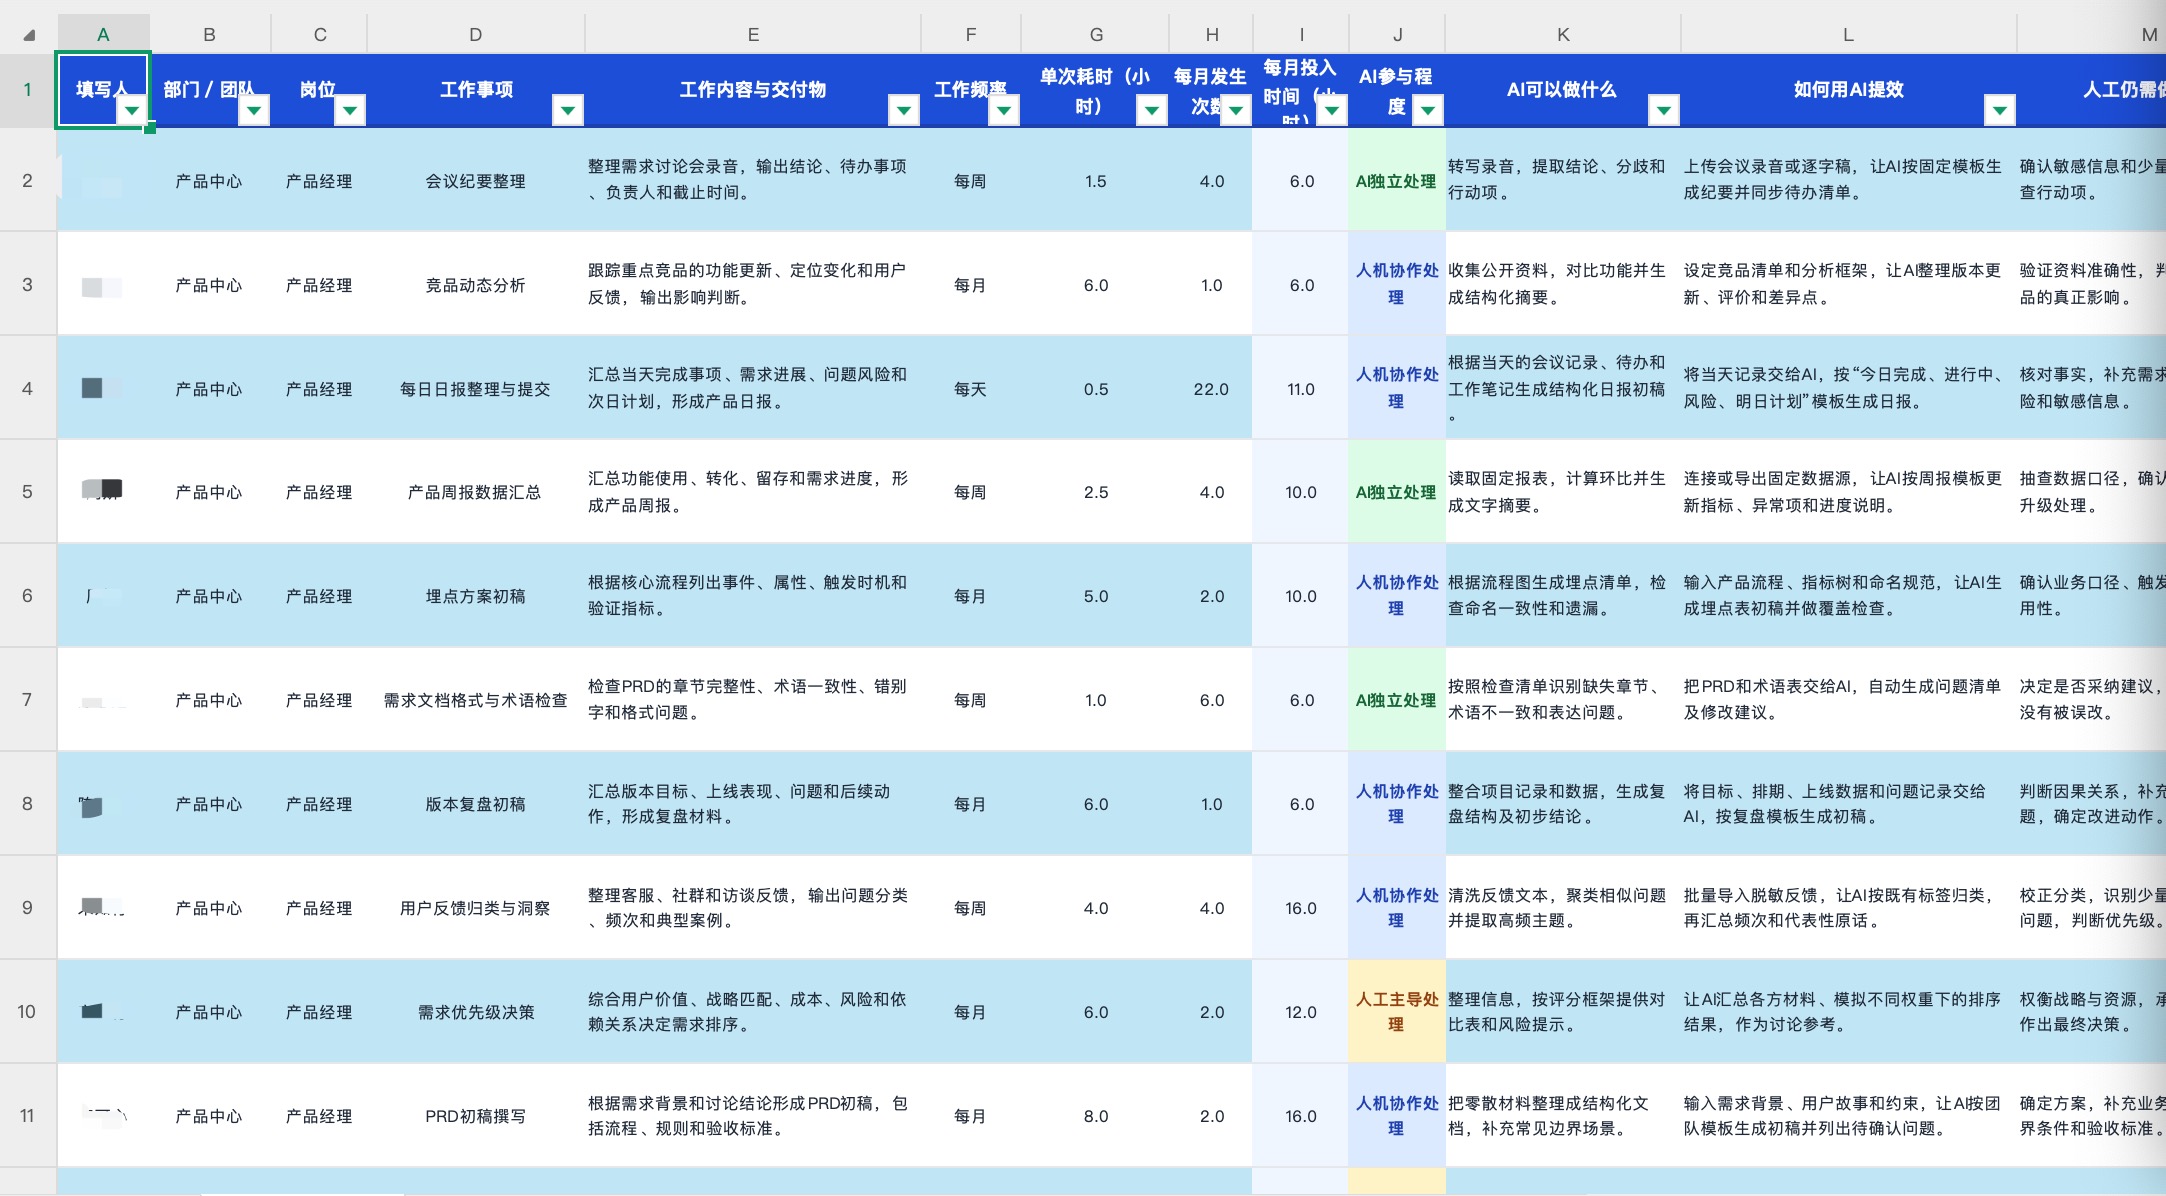Select column G header

(1096, 34)
